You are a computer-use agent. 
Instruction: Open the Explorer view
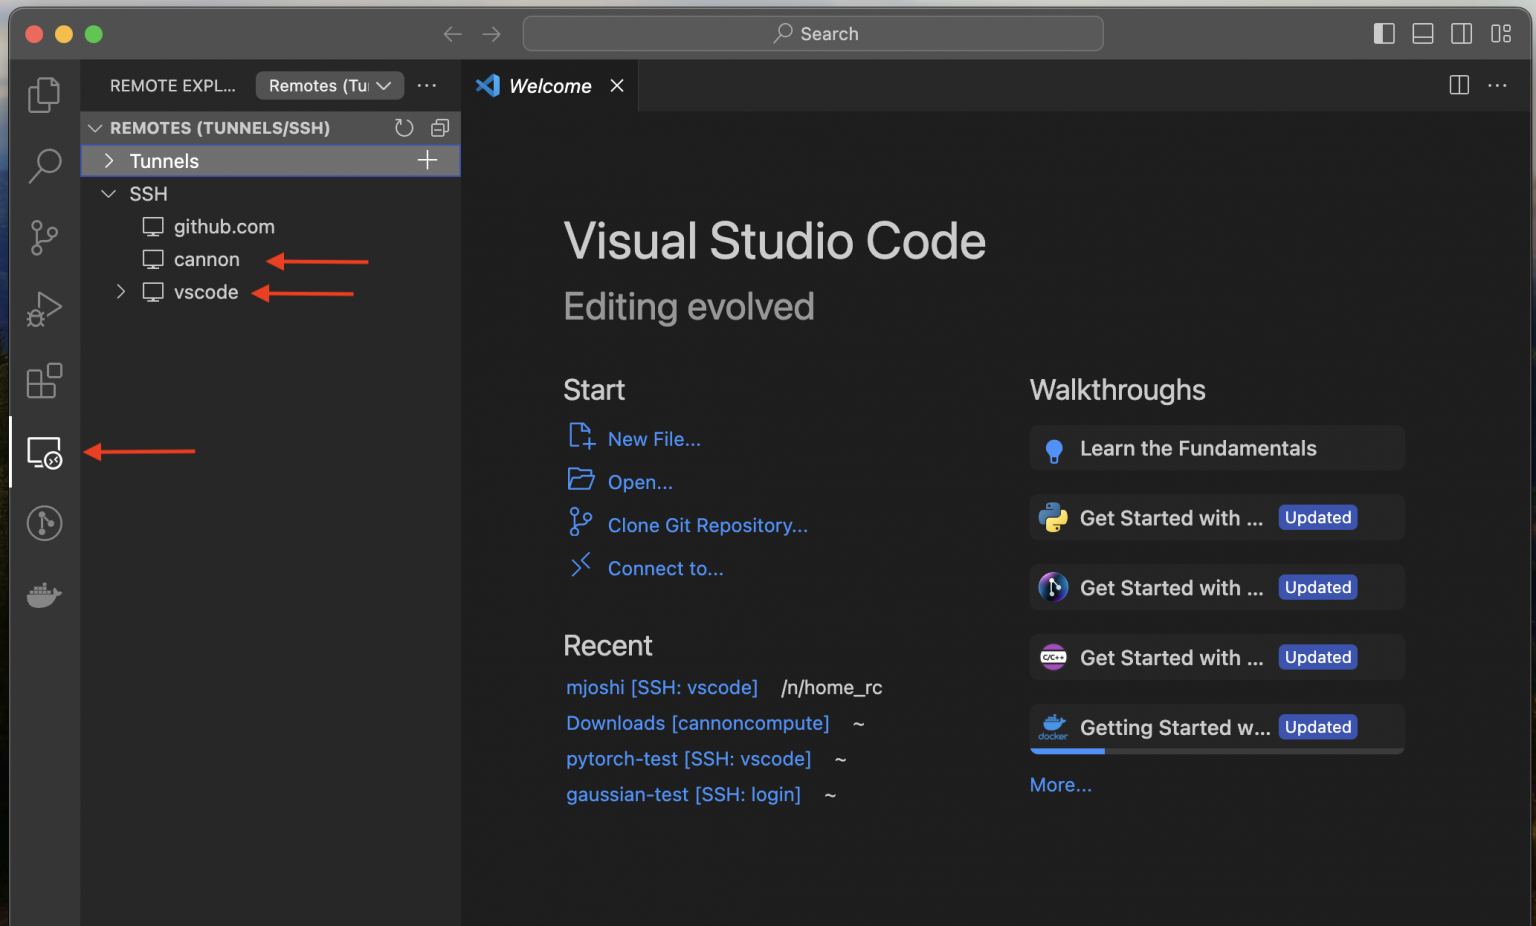pos(44,94)
